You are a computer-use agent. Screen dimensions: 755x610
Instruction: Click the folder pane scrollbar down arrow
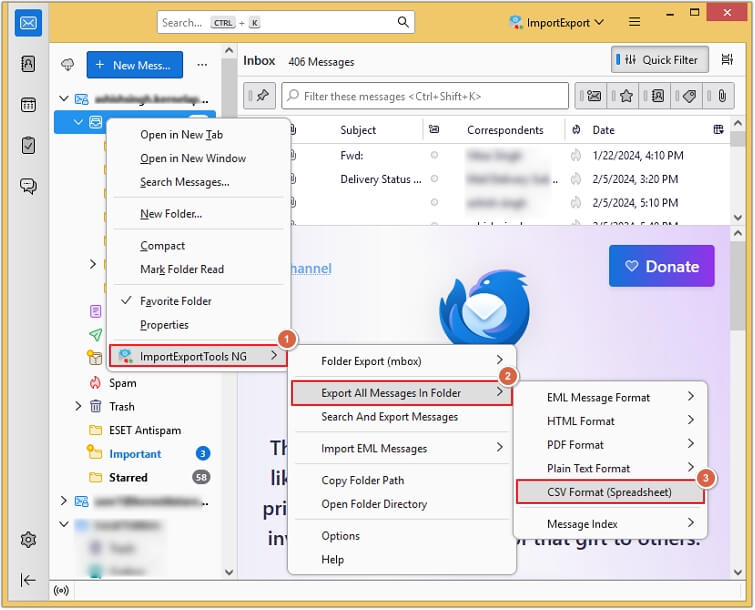coord(229,572)
